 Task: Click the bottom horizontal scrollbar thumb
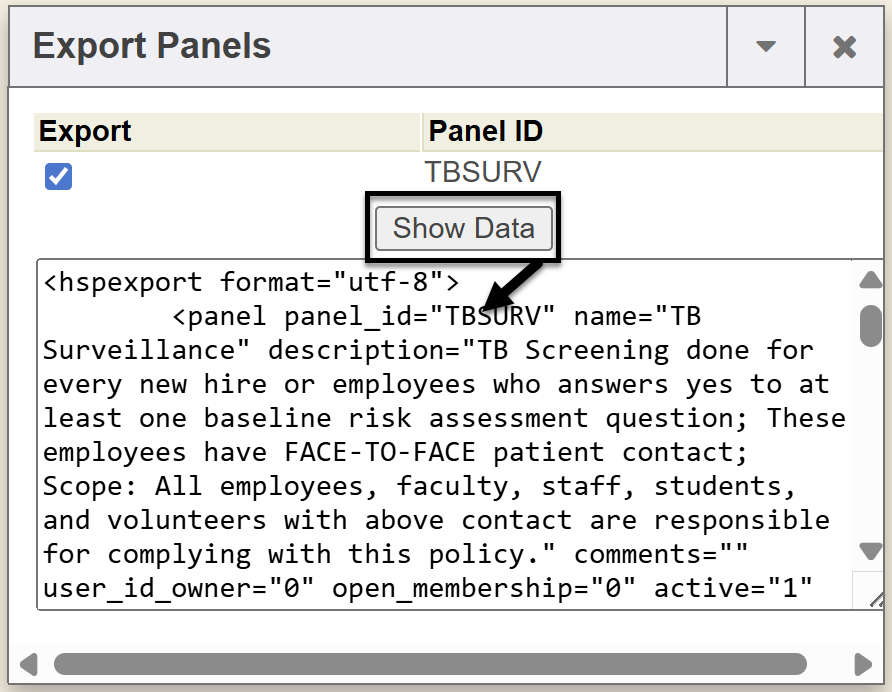tap(430, 664)
